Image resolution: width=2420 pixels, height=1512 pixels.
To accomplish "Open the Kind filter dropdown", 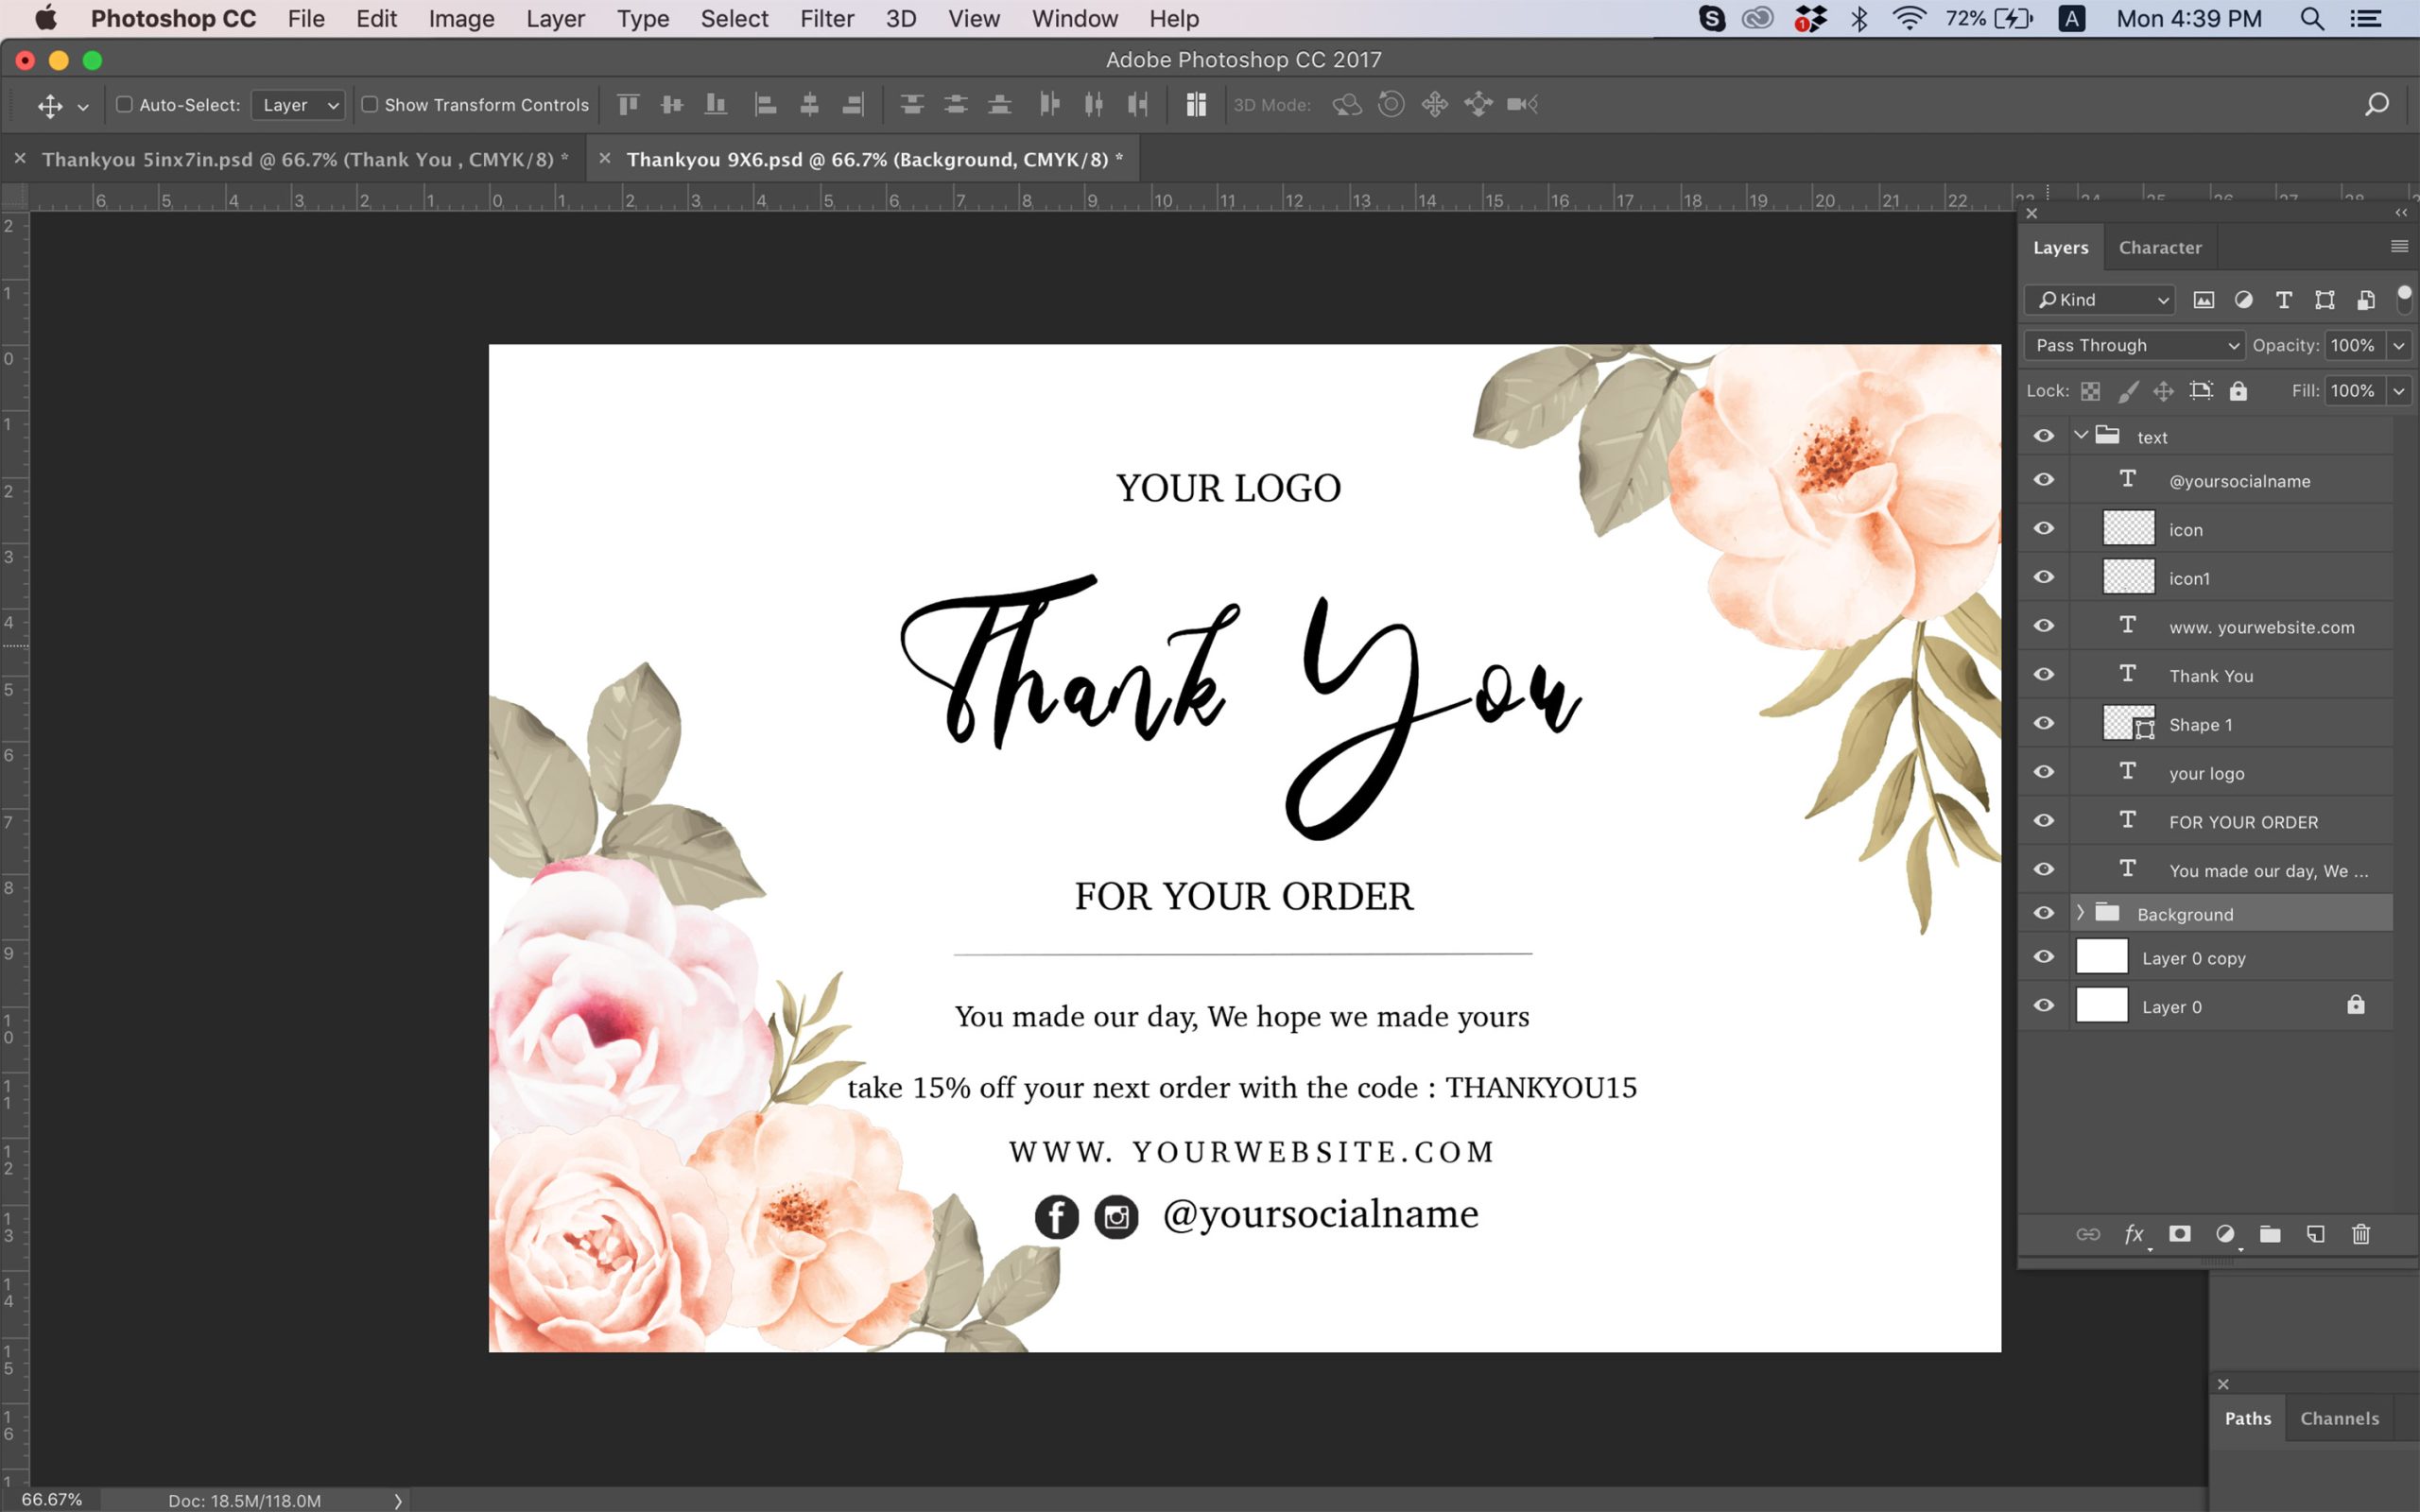I will pyautogui.click(x=2099, y=300).
